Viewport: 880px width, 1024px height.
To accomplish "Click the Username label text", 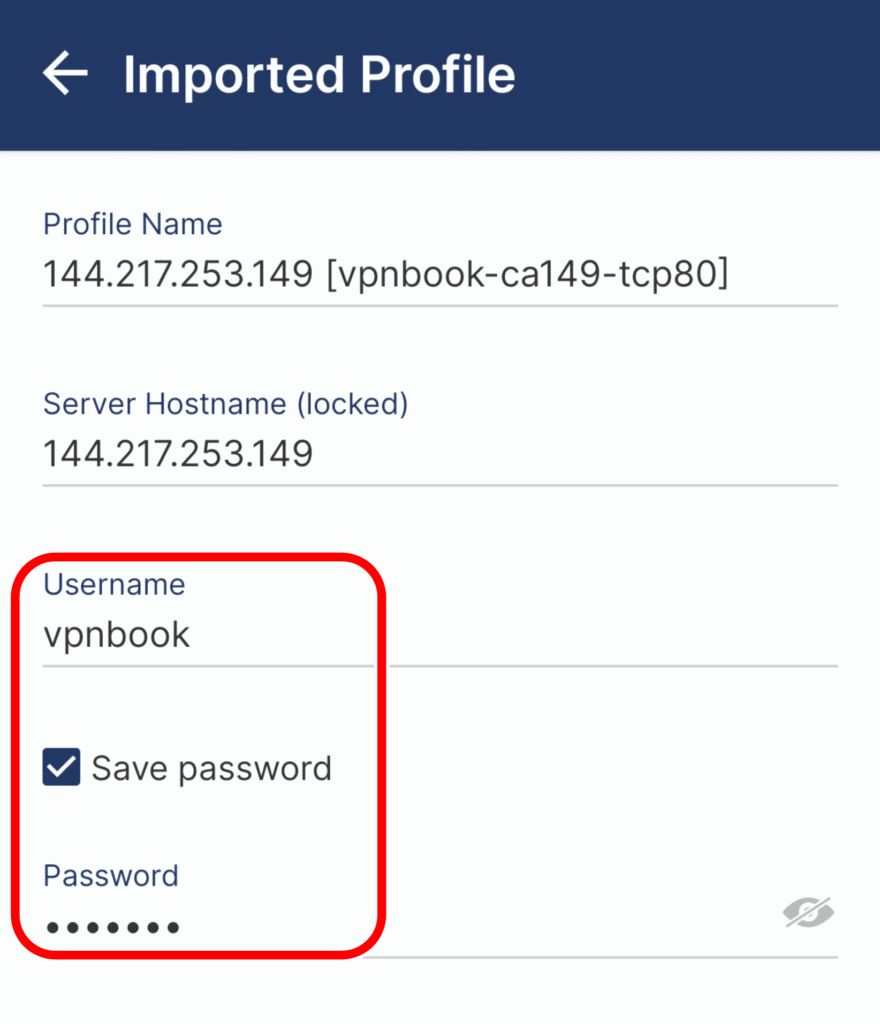I will pyautogui.click(x=113, y=584).
